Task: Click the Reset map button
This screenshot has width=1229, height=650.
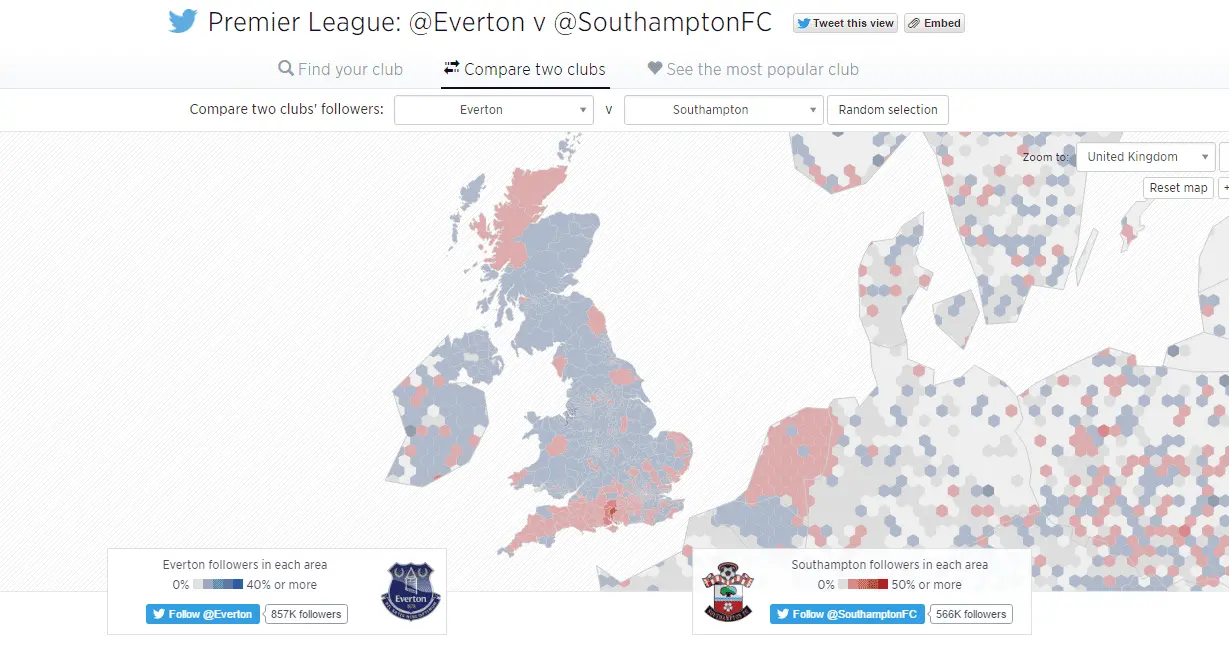Action: 1178,188
